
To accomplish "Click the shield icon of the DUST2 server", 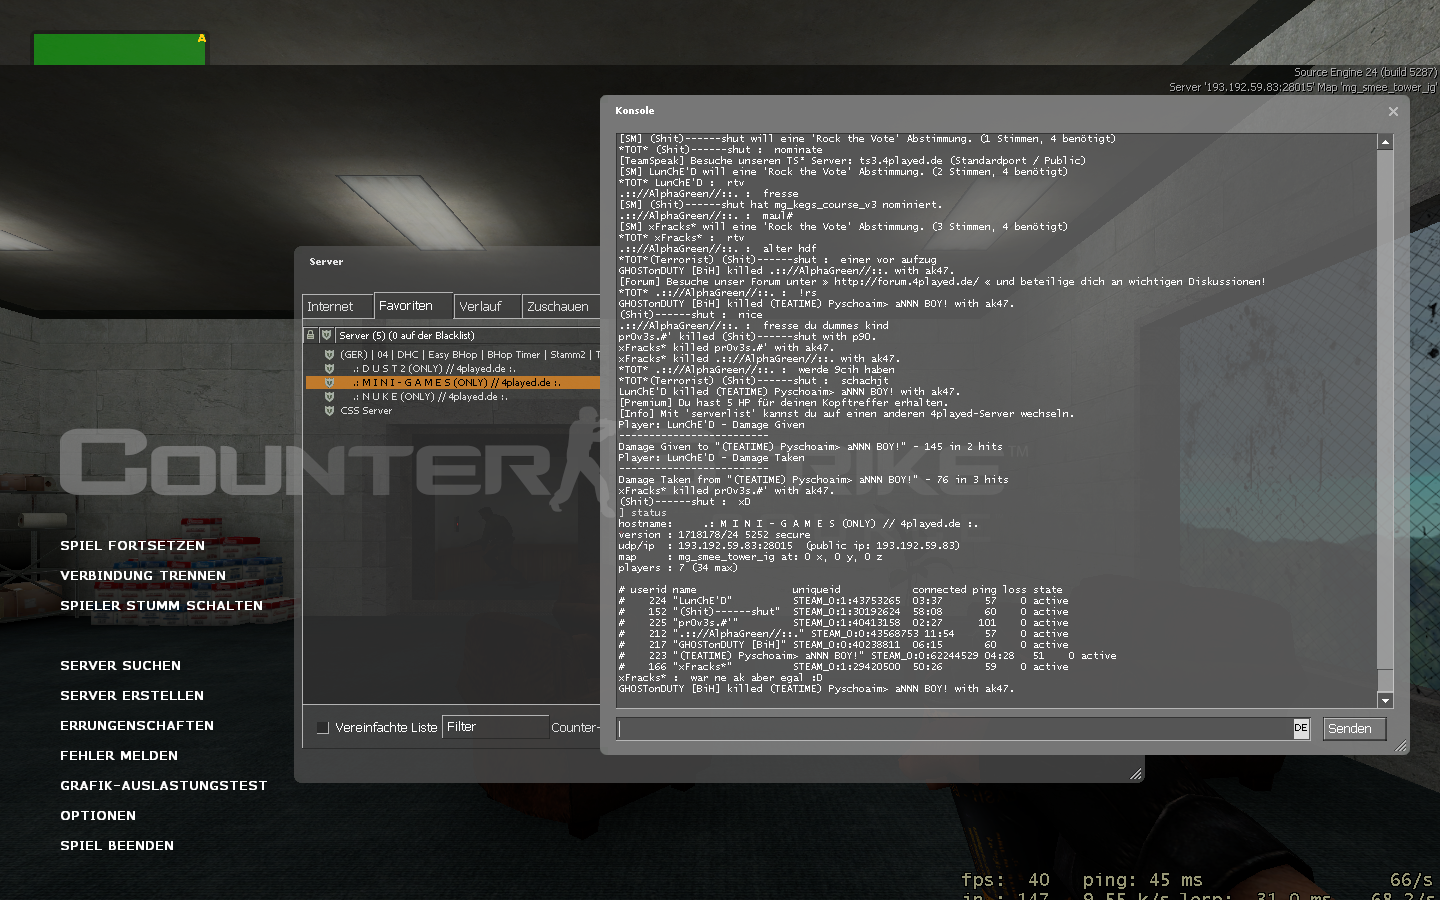I will (x=329, y=368).
